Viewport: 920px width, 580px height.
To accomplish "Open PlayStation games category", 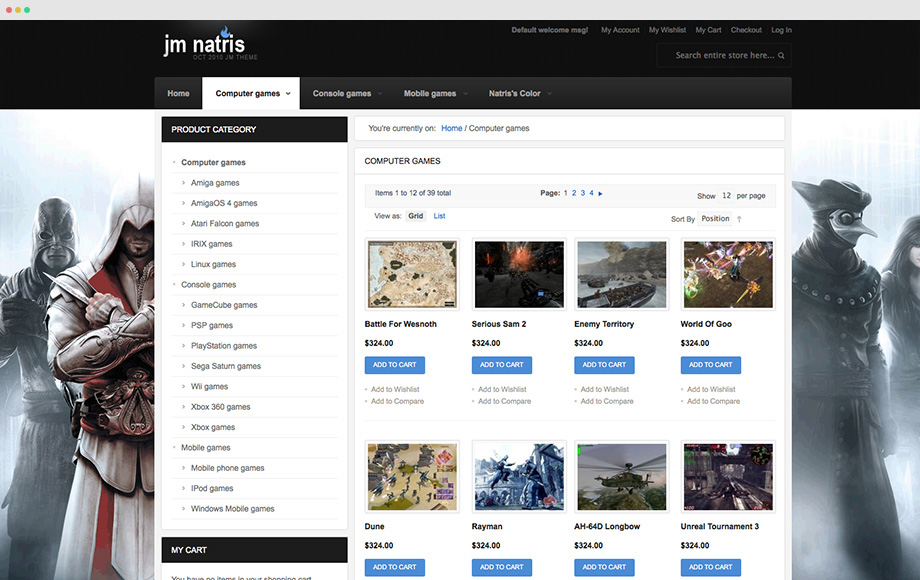I will (x=224, y=346).
